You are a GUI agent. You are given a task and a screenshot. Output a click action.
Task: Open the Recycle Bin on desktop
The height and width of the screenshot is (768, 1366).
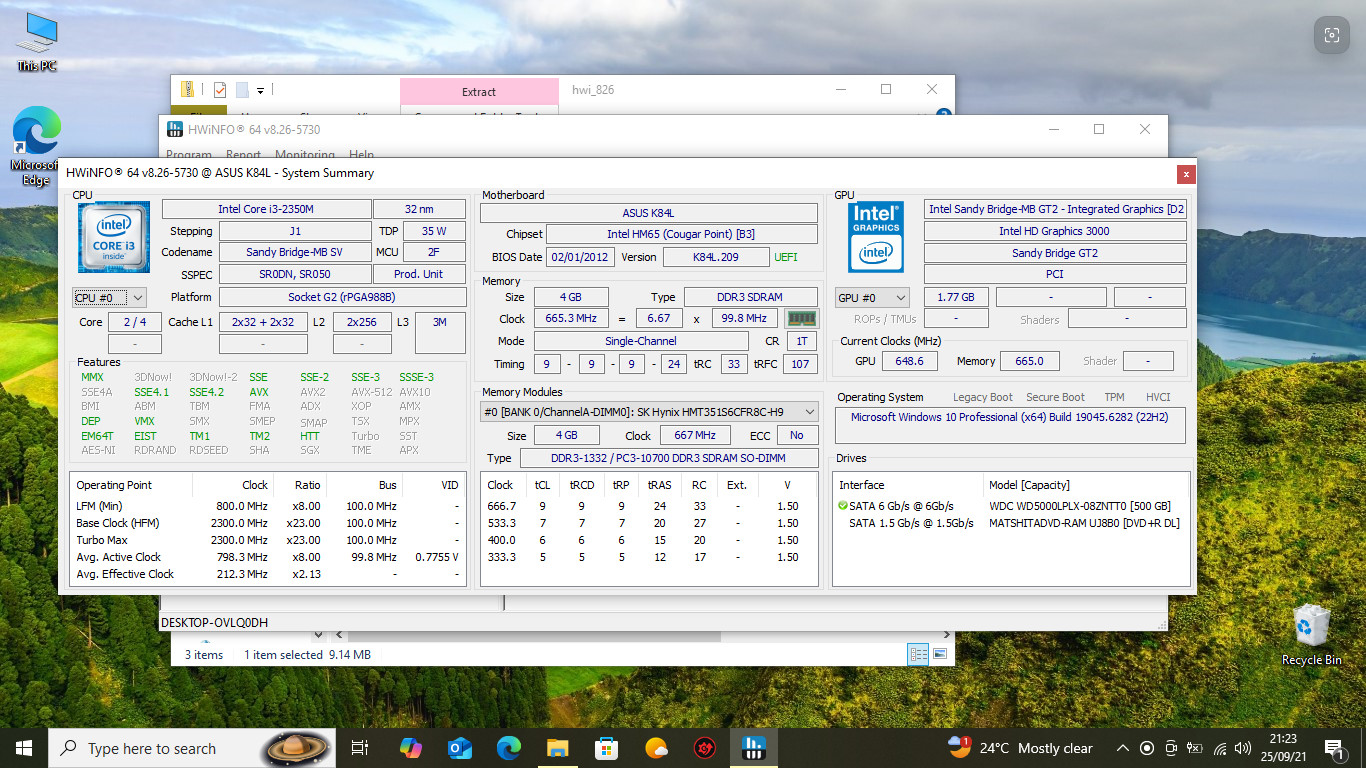1311,634
